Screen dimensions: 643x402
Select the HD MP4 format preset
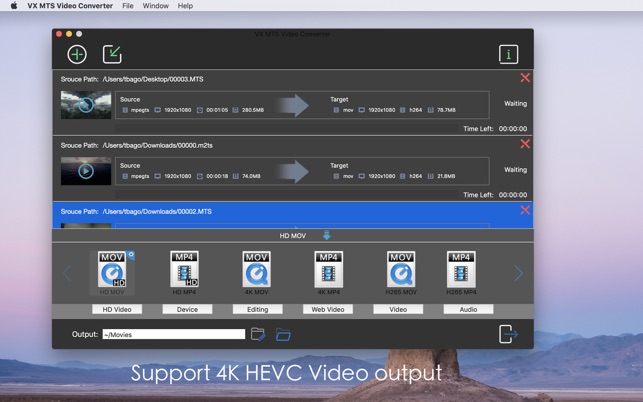(x=184, y=273)
